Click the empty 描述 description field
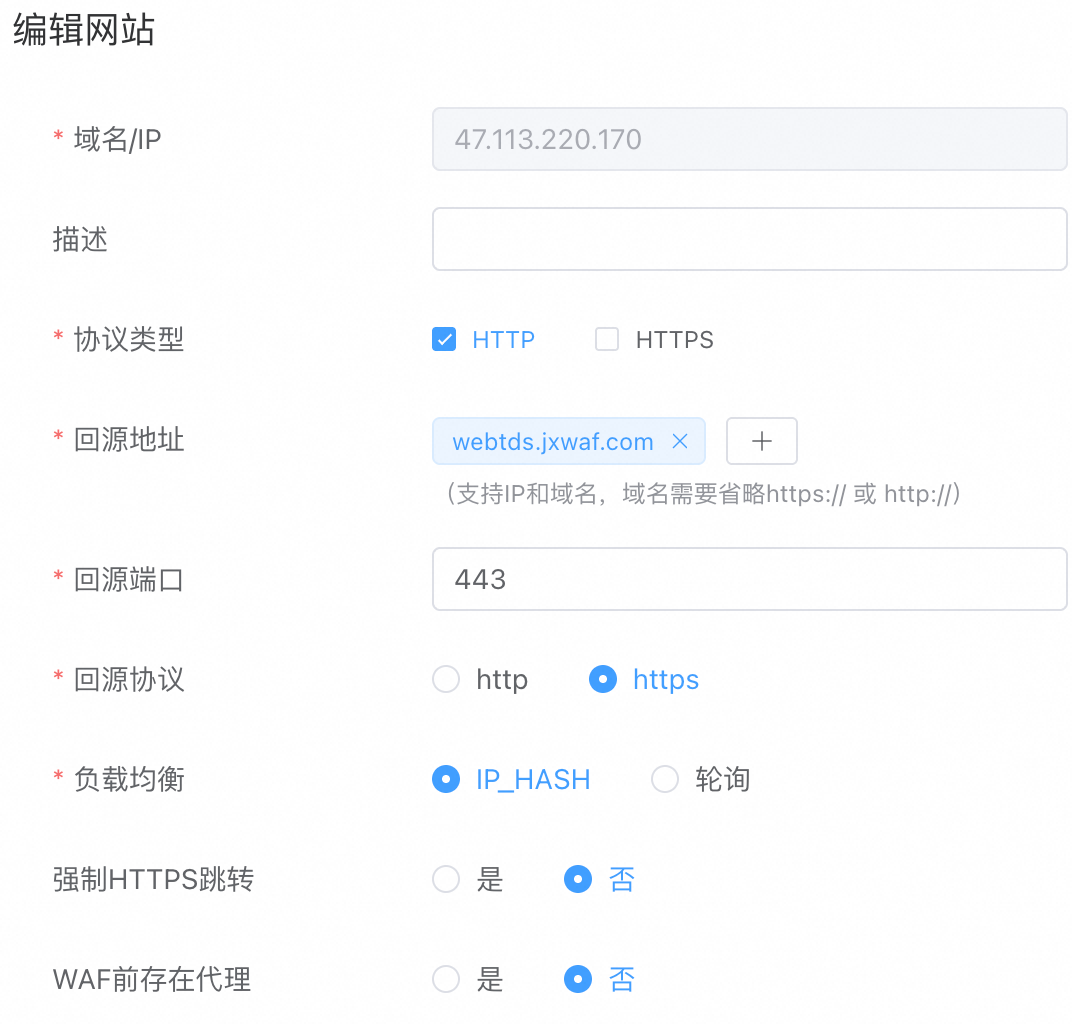1072x1024 pixels. 750,239
